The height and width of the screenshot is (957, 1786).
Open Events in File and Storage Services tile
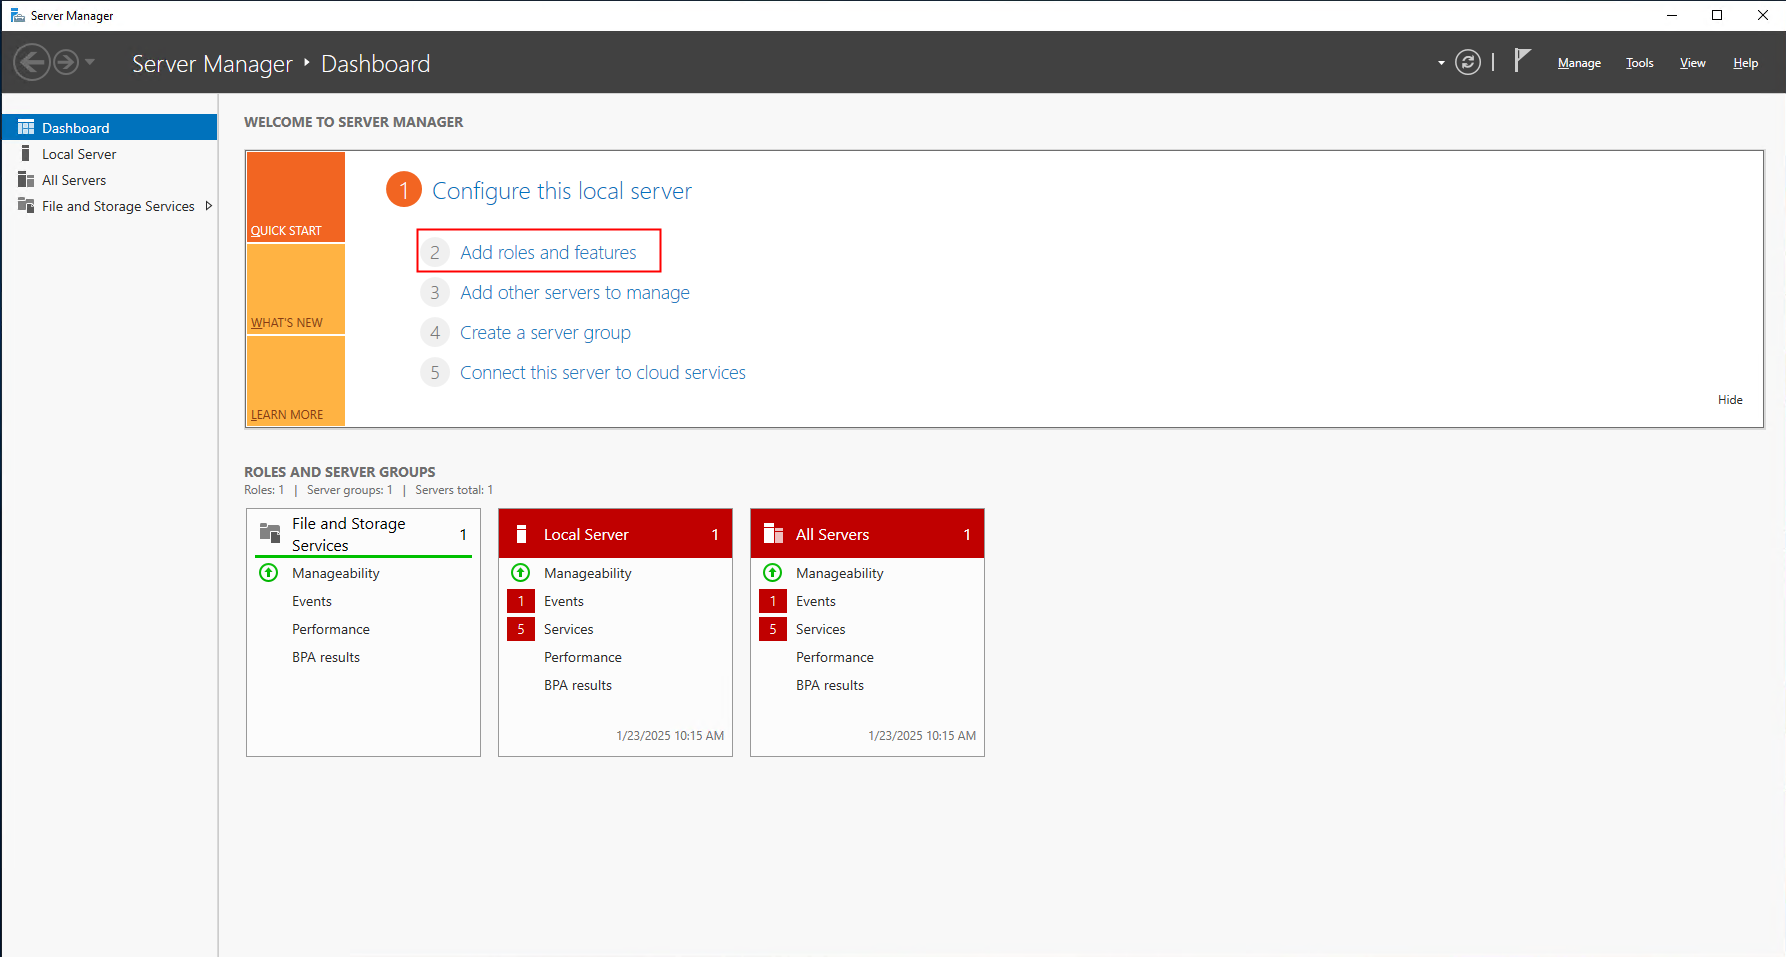pyautogui.click(x=312, y=601)
